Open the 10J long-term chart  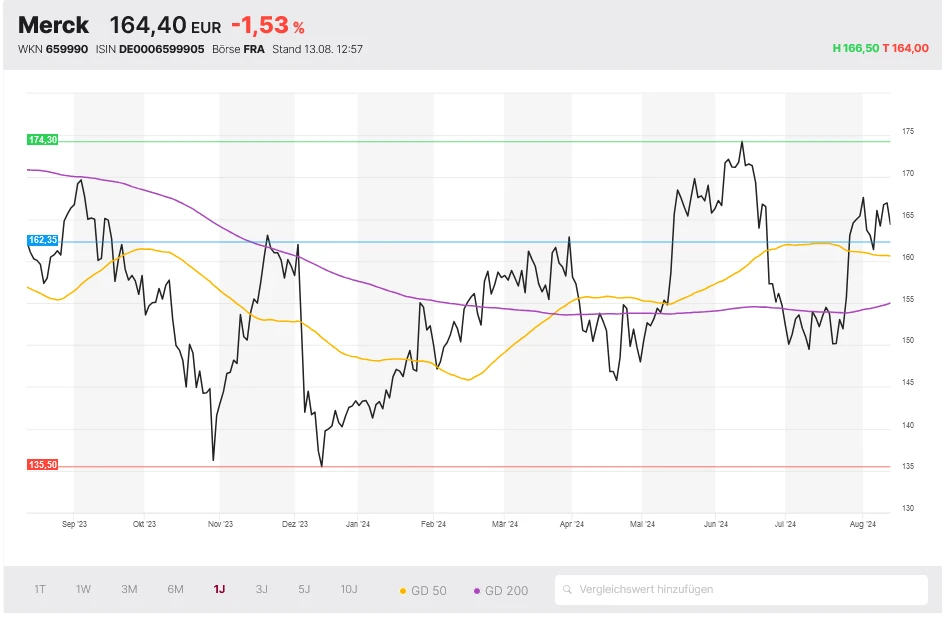click(x=348, y=589)
